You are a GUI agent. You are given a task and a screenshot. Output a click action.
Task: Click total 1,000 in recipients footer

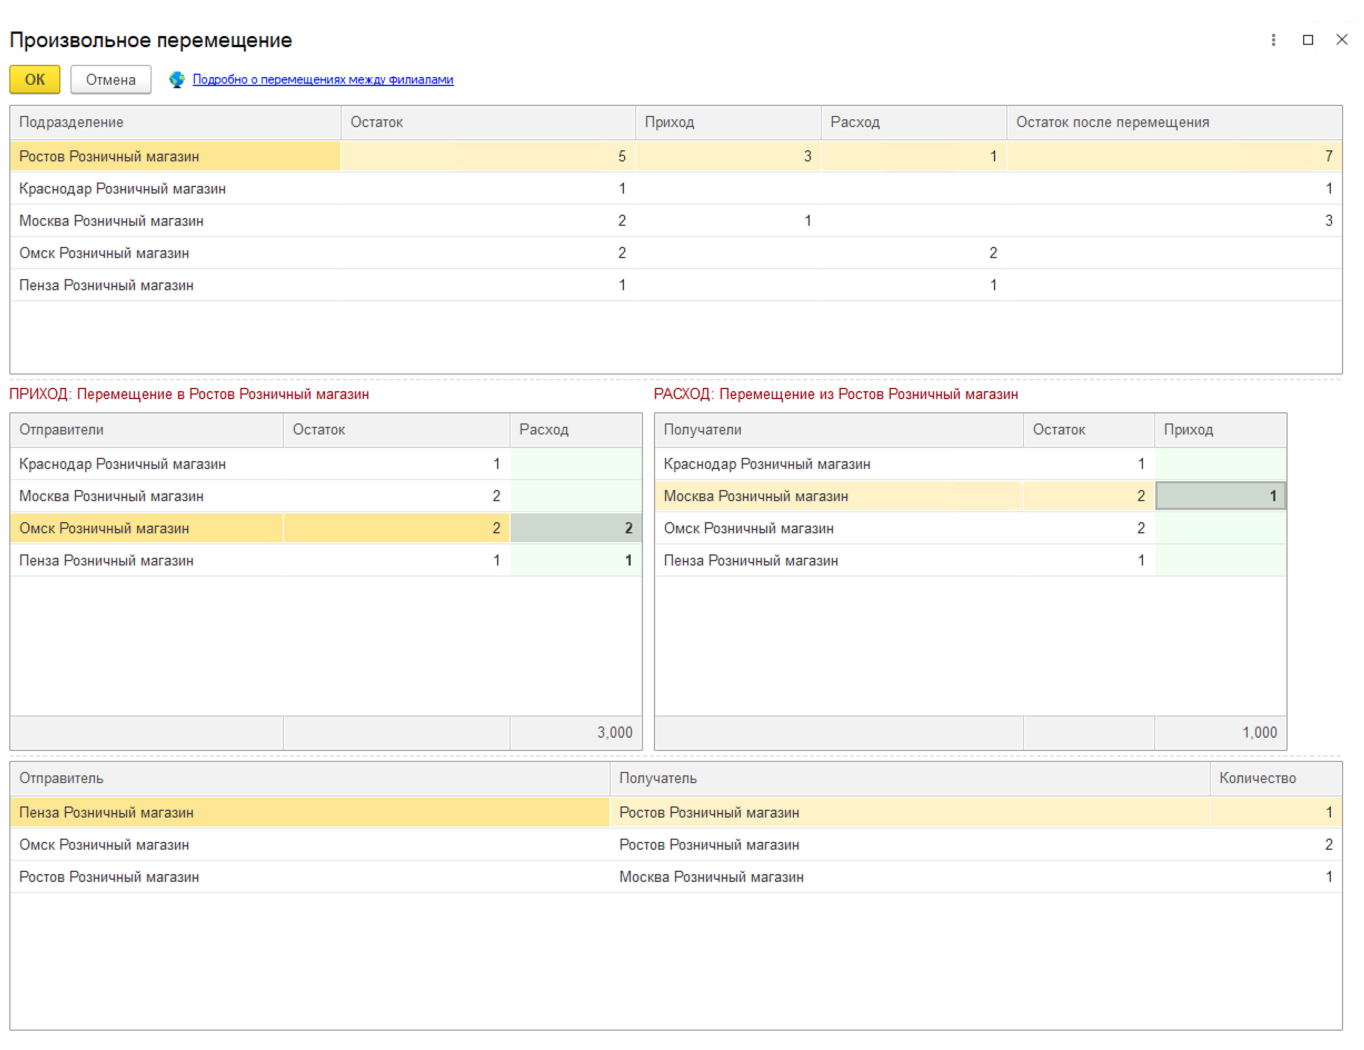pyautogui.click(x=1221, y=733)
